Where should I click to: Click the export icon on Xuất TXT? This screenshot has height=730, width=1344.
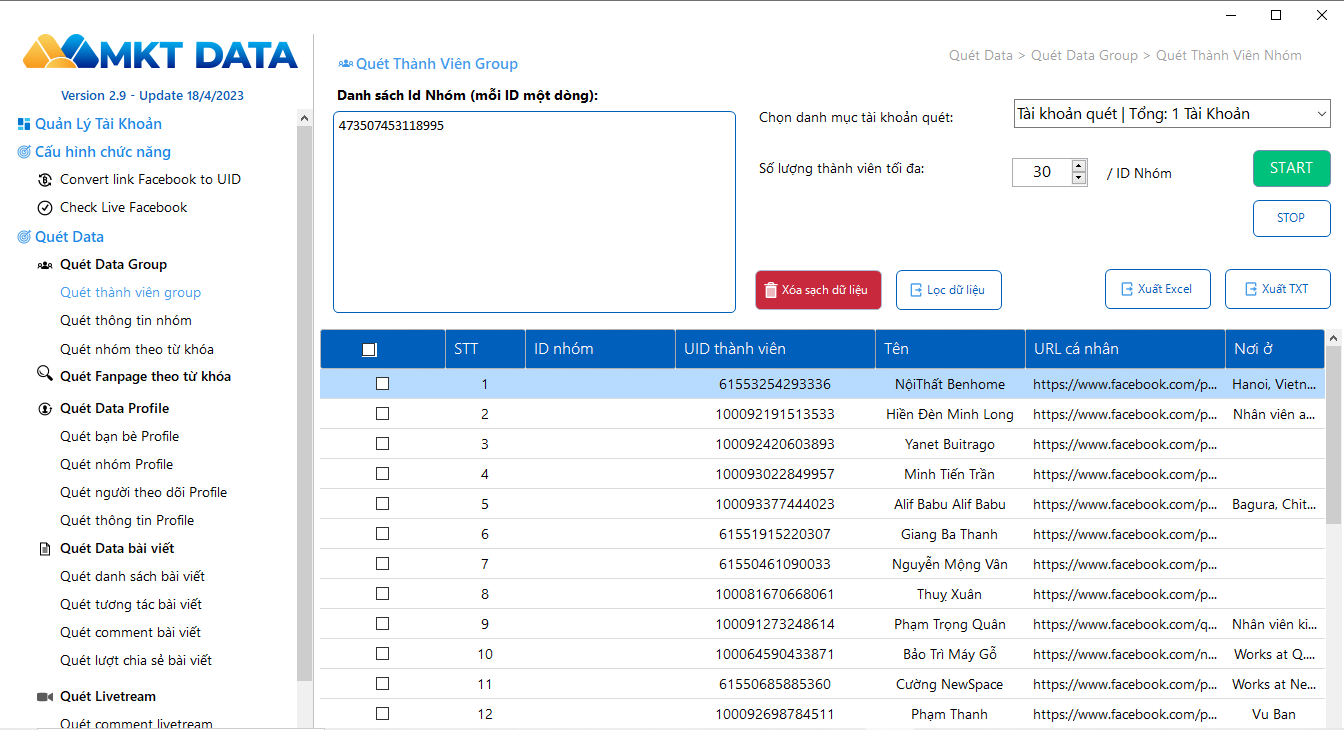pos(1250,289)
